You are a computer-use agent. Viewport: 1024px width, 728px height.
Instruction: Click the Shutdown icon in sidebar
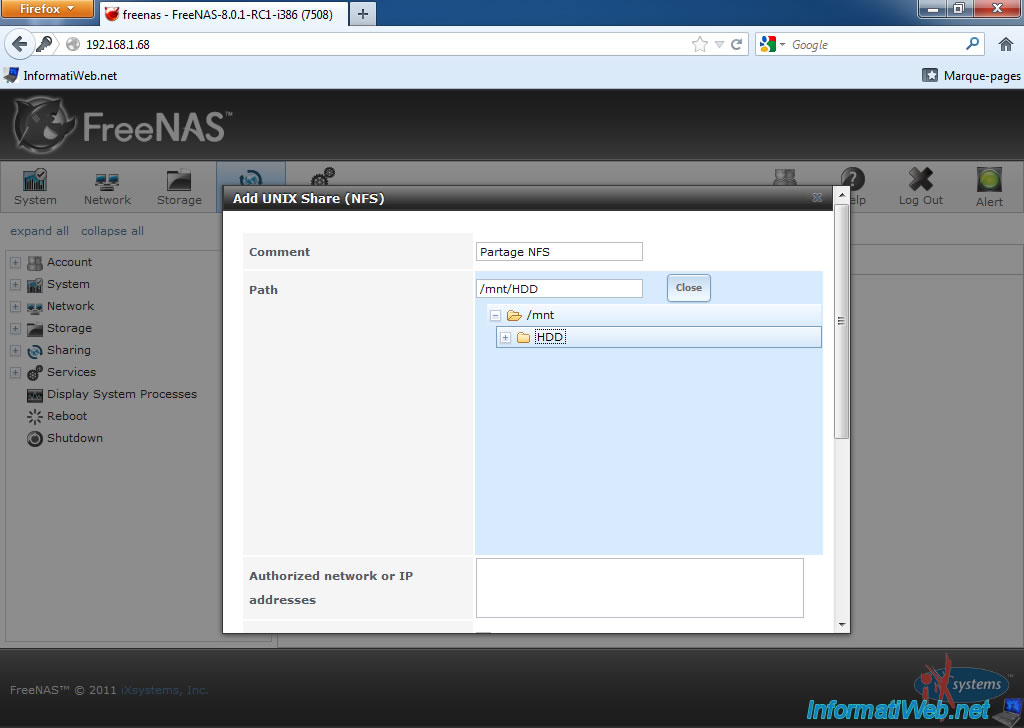coord(35,439)
